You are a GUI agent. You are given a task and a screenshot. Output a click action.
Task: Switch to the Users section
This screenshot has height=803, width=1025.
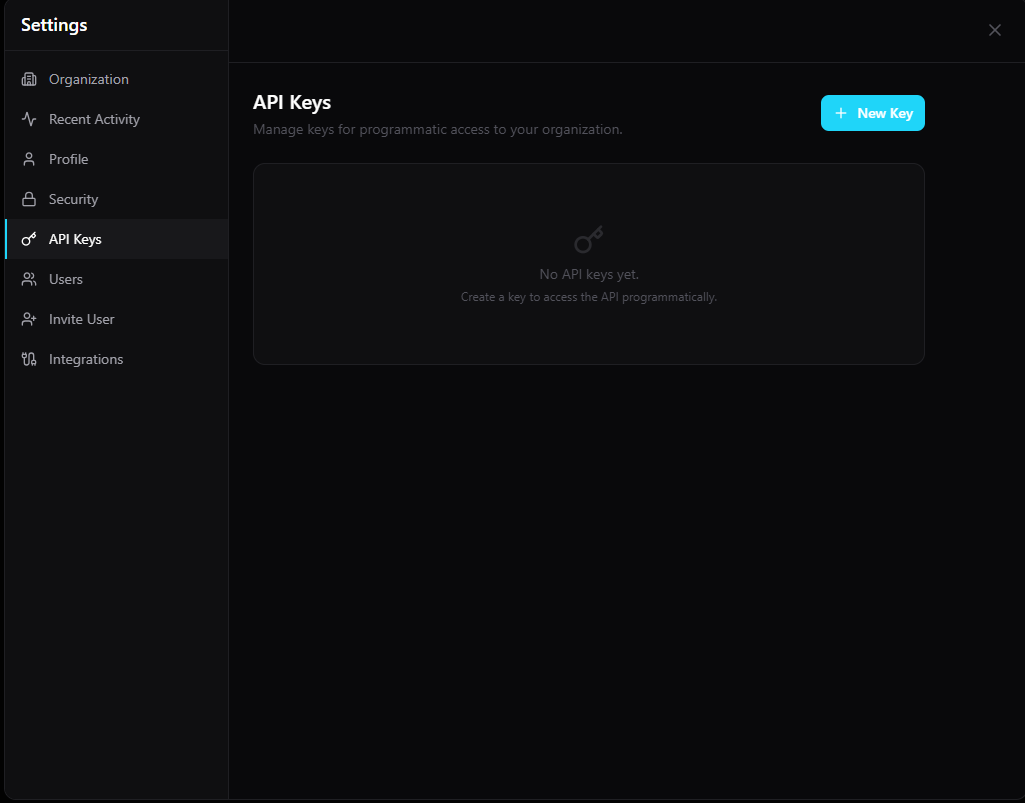click(x=68, y=279)
